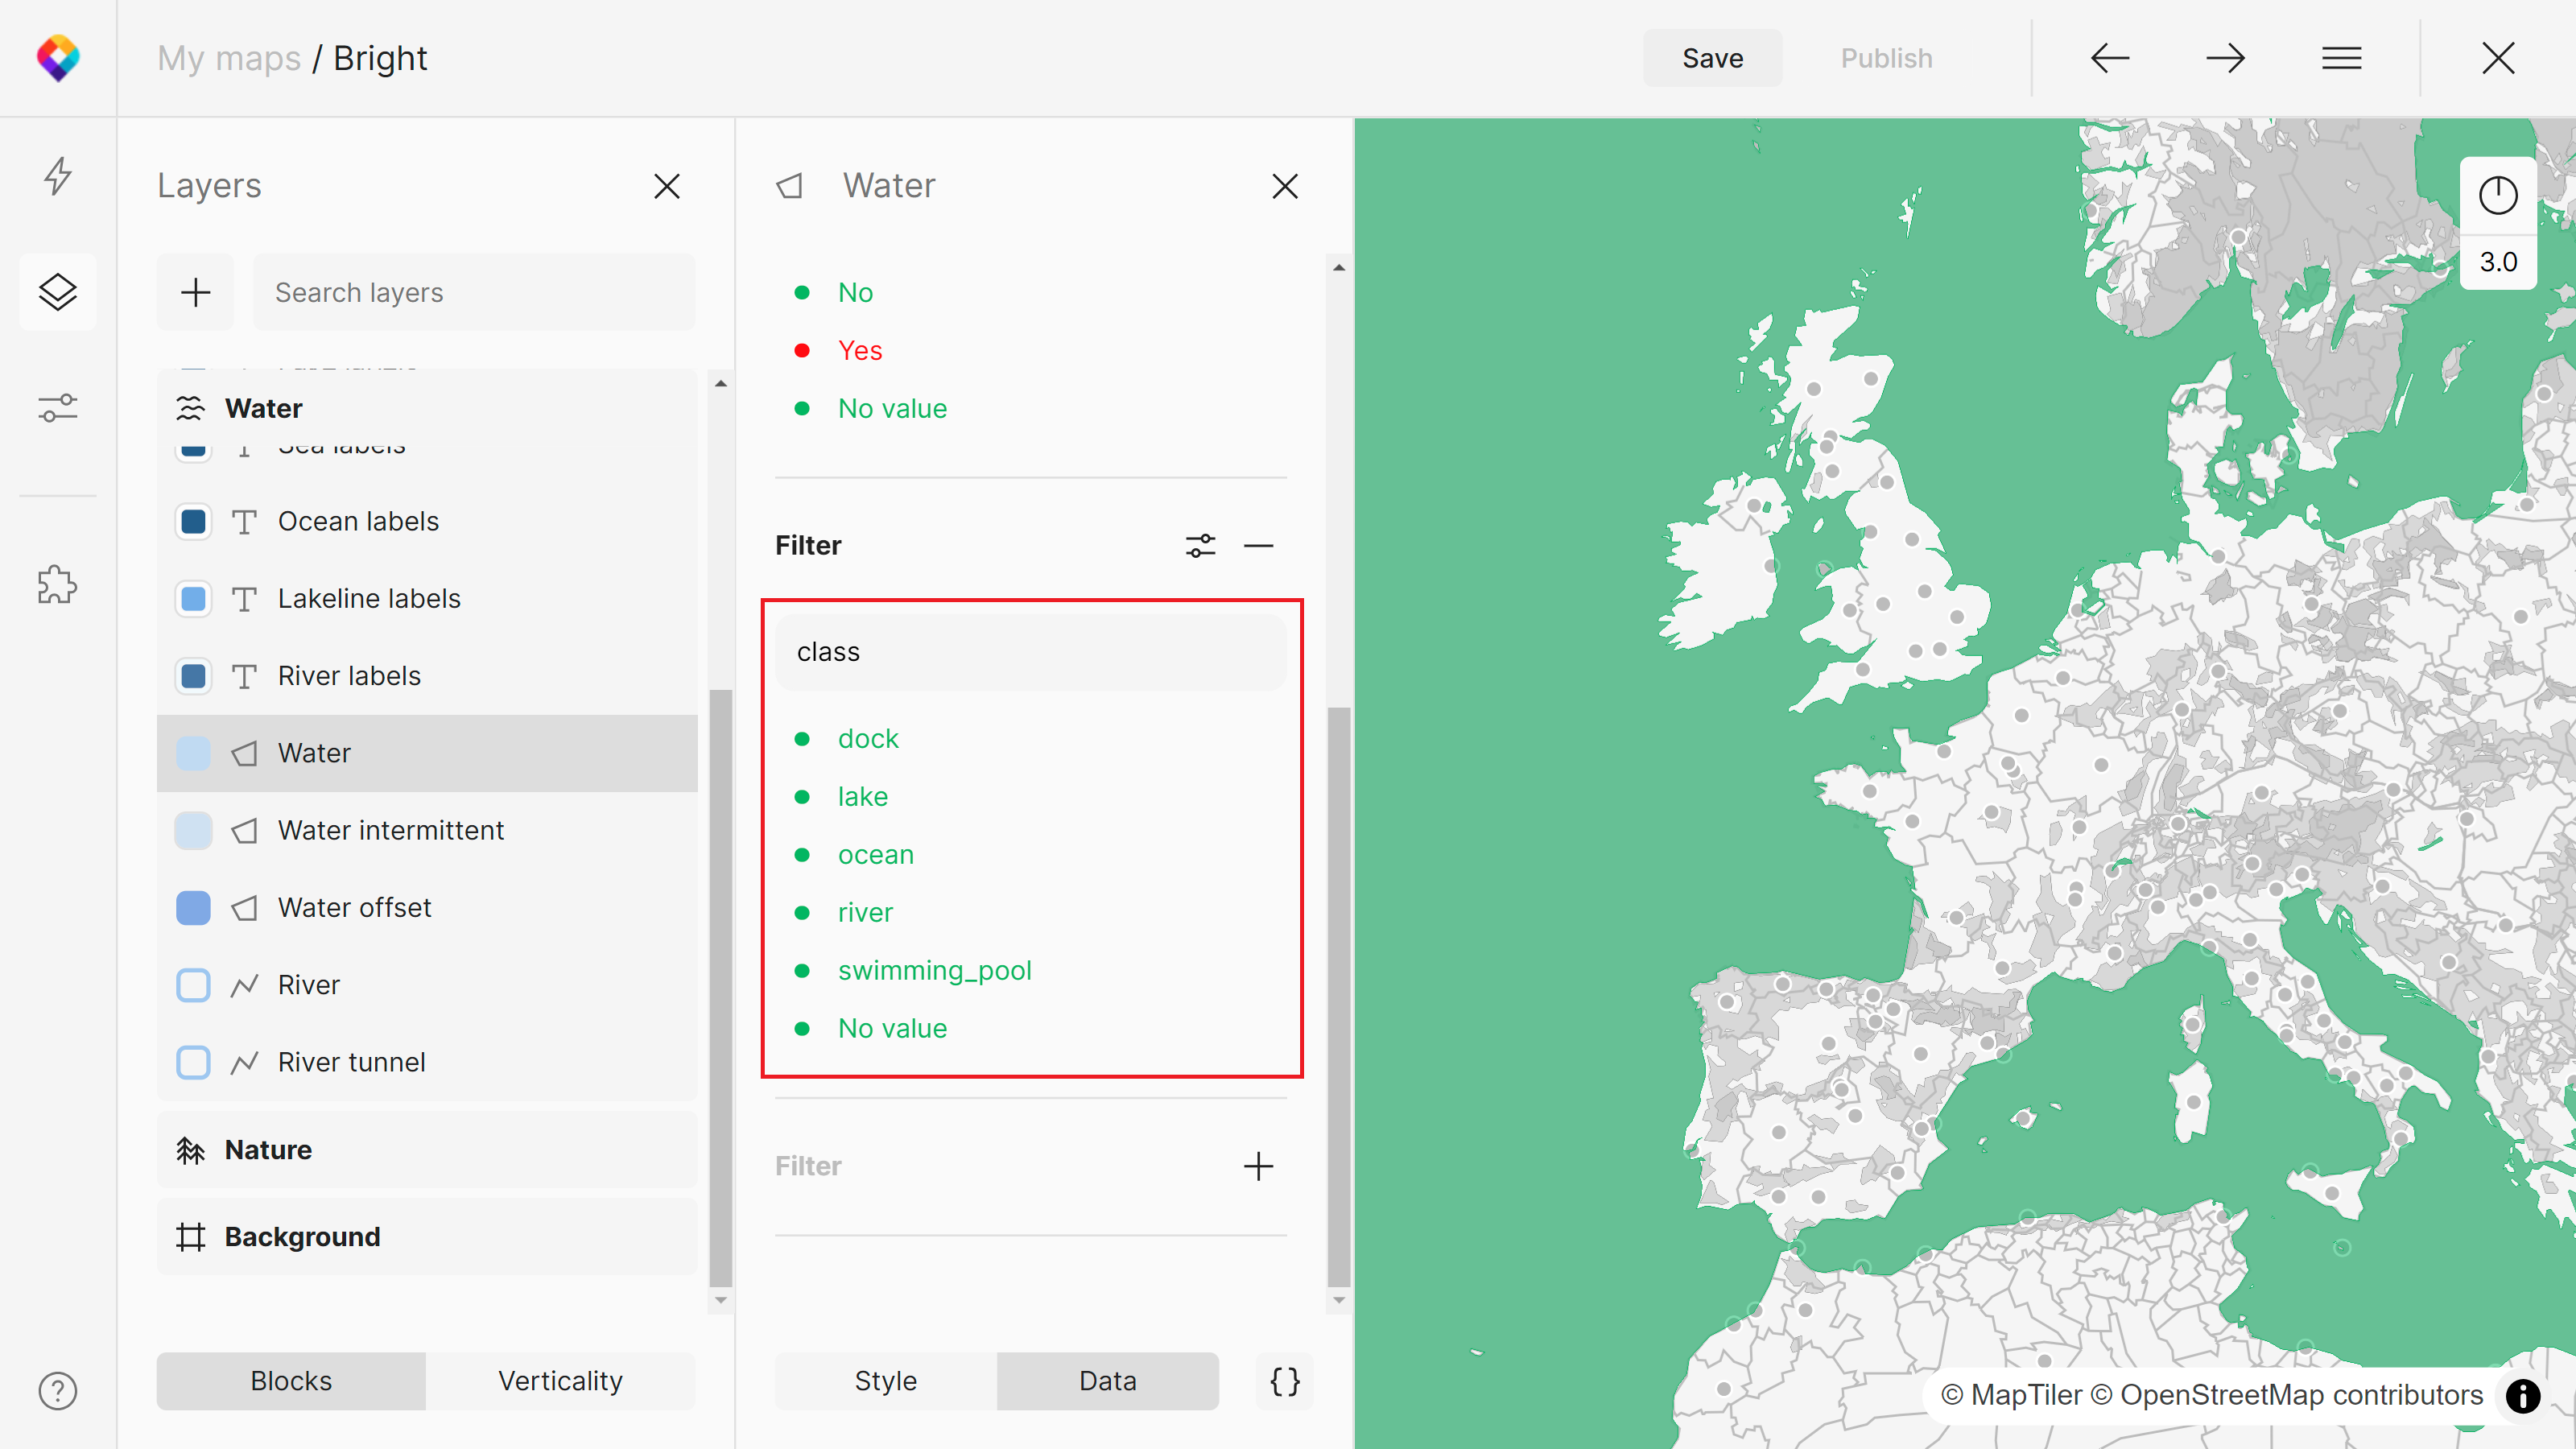Add a new filter with plus
The width and height of the screenshot is (2576, 1449).
(1258, 1166)
